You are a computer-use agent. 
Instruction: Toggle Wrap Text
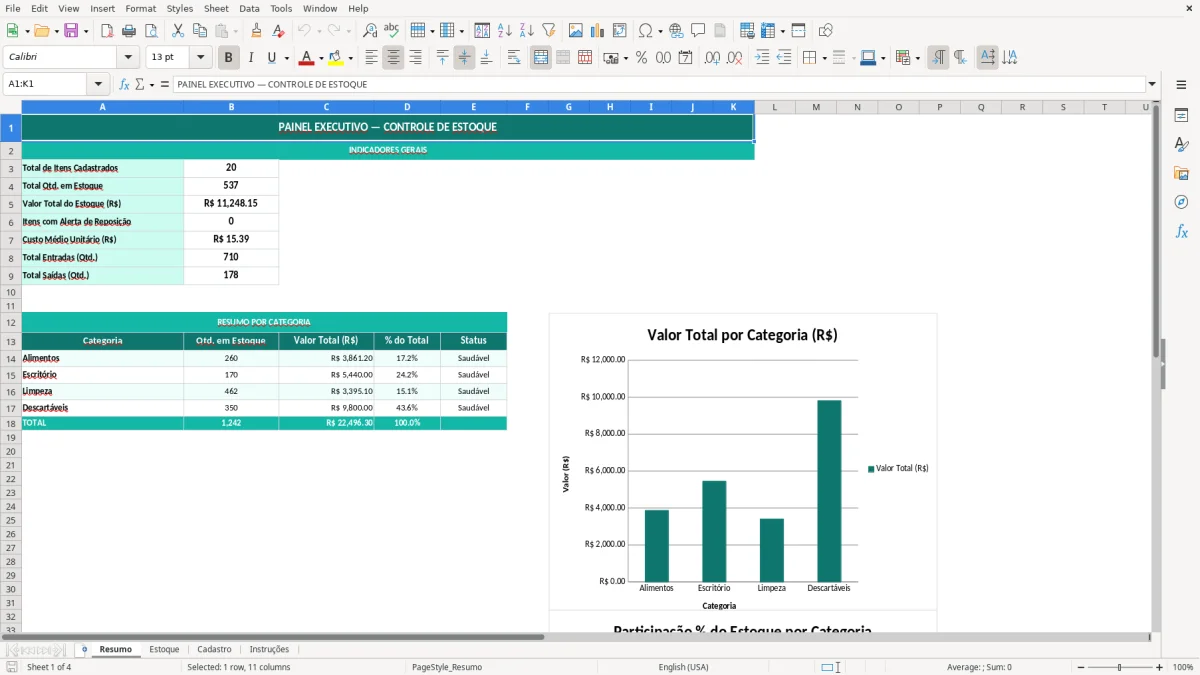[x=514, y=58]
